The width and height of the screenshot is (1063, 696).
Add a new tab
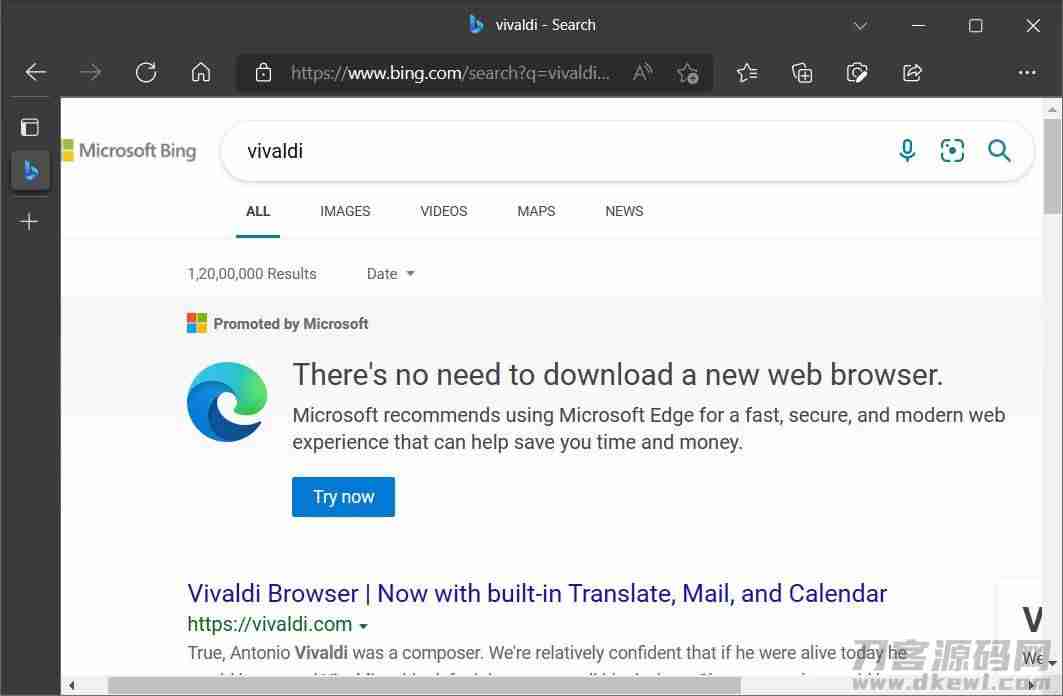coord(29,222)
